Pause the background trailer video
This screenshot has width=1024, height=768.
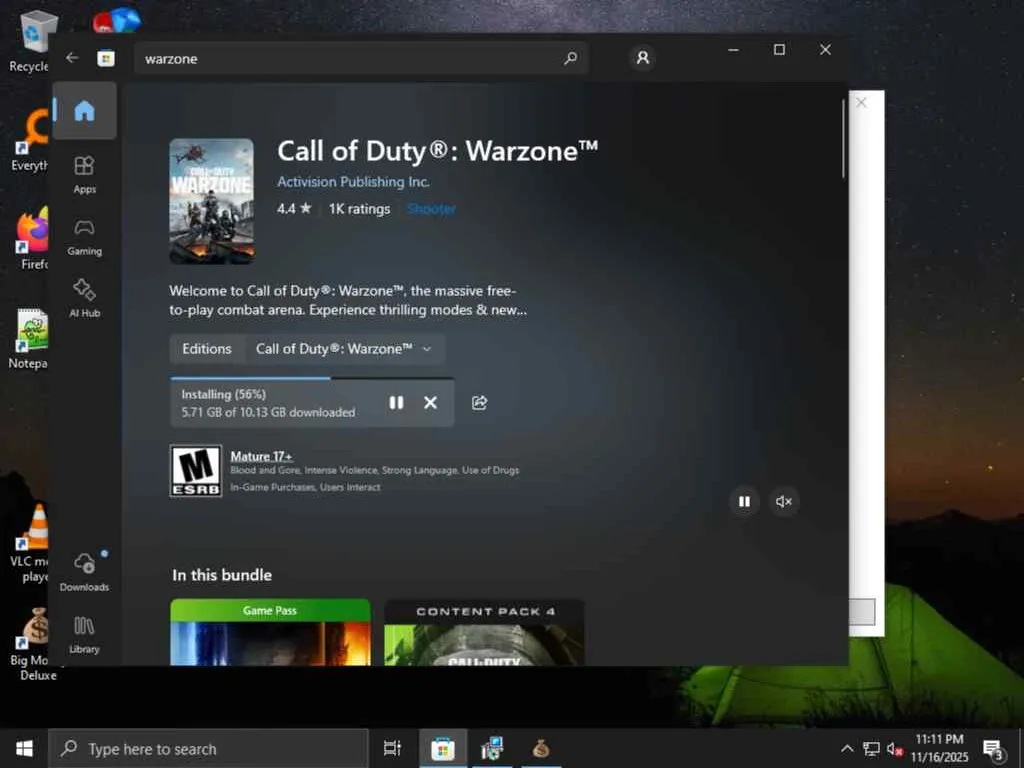click(x=744, y=502)
